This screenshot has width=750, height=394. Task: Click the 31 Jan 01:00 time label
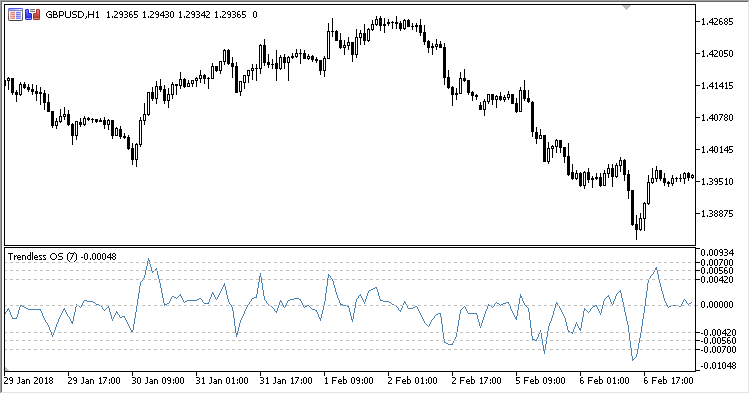[x=222, y=381]
